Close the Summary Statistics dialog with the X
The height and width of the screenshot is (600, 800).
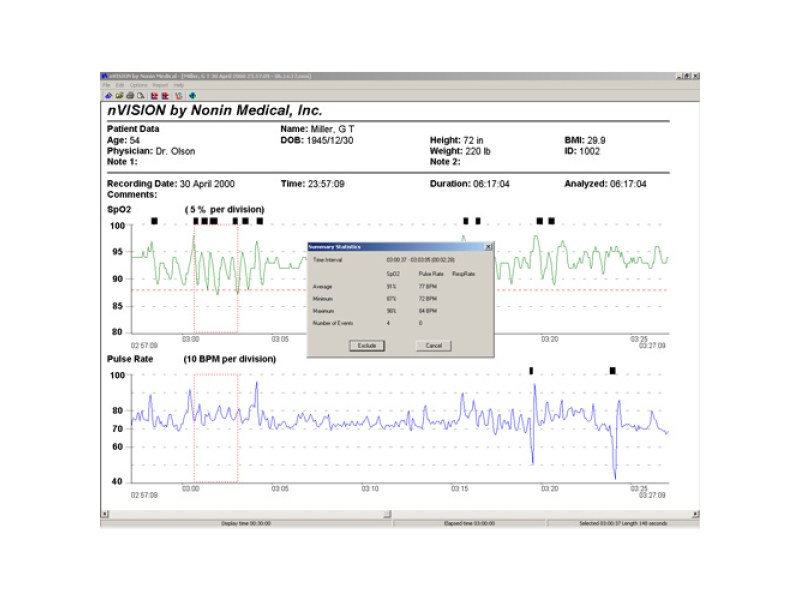488,247
